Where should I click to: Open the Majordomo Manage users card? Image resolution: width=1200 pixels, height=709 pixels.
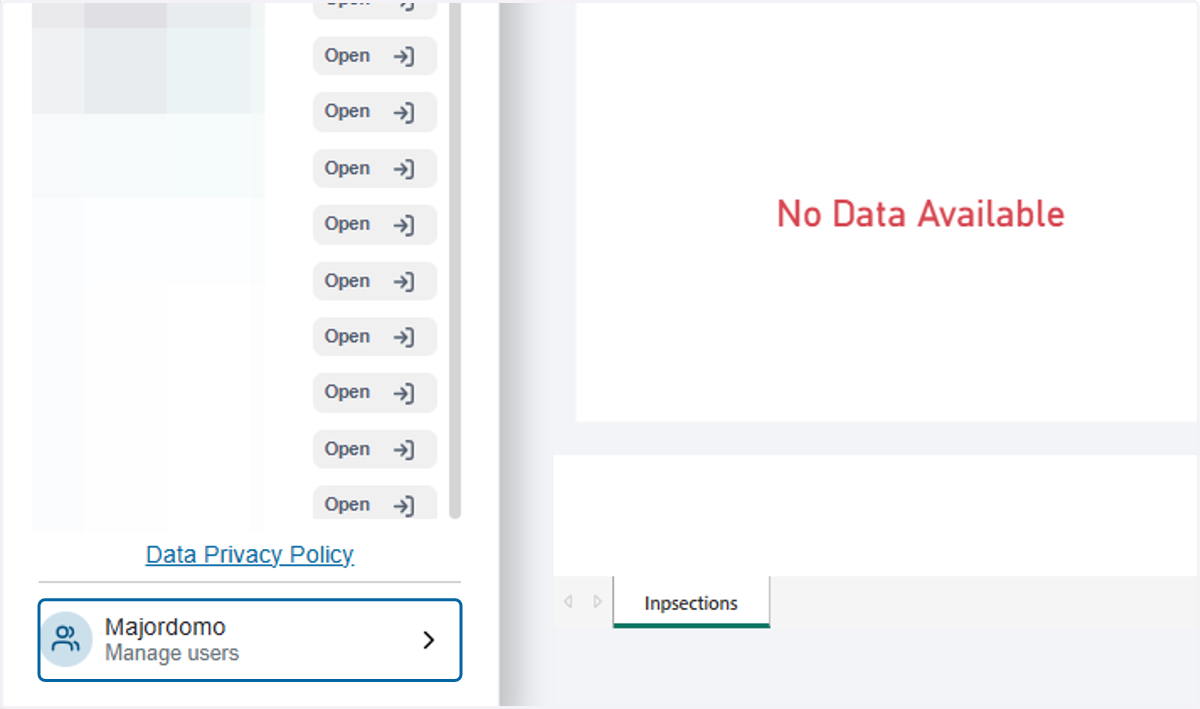click(x=250, y=640)
